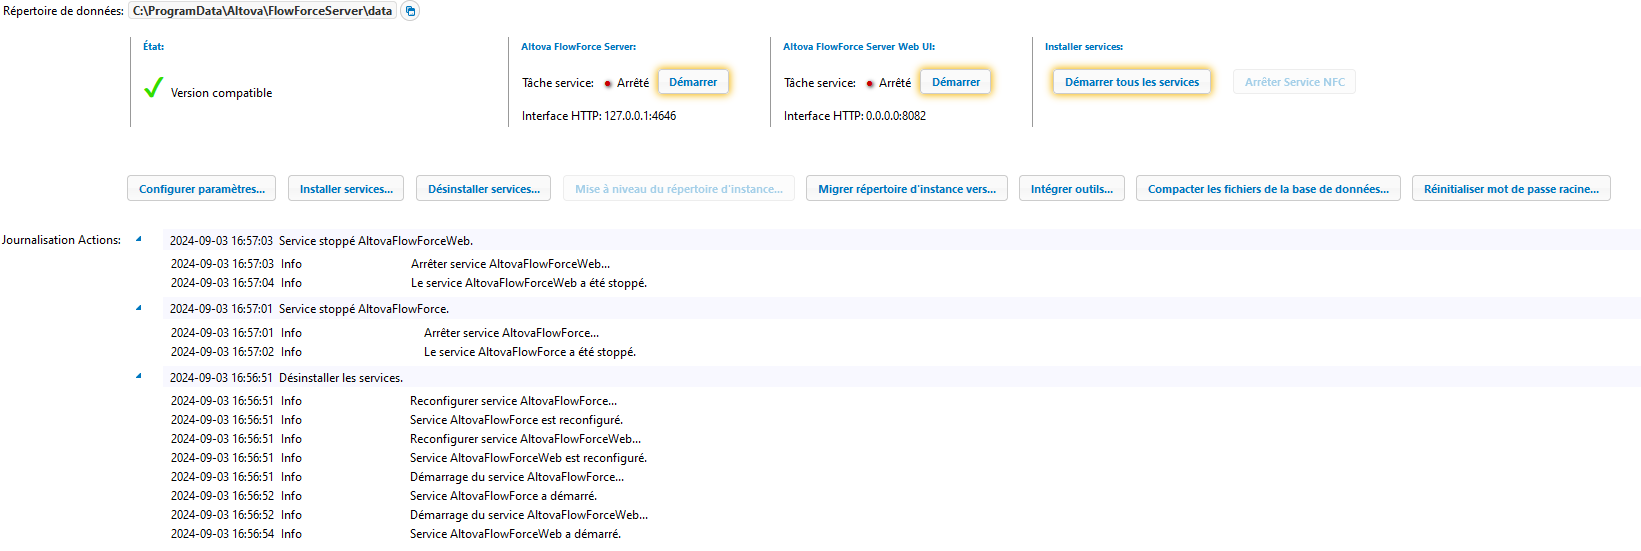Start the Altova FlowForce Server service

[x=693, y=82]
